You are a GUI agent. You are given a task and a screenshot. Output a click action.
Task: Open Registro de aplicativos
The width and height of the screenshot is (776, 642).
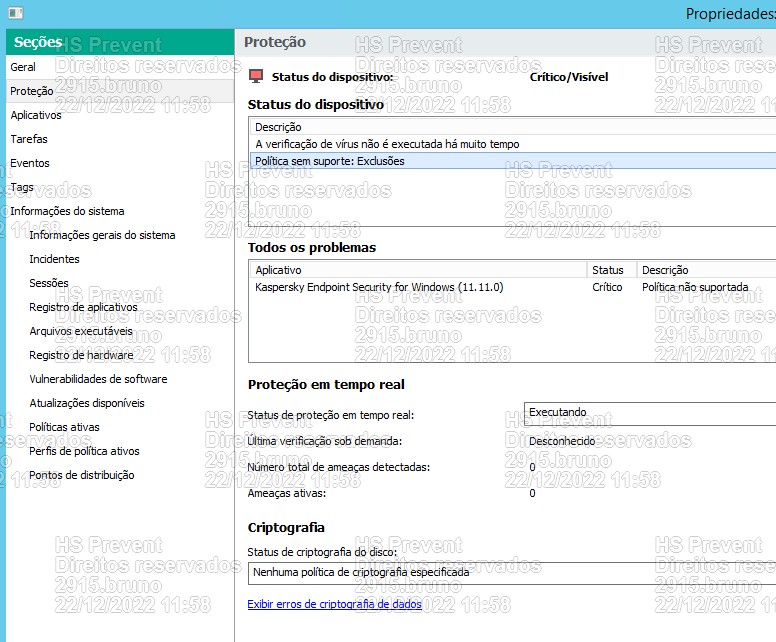(x=83, y=307)
